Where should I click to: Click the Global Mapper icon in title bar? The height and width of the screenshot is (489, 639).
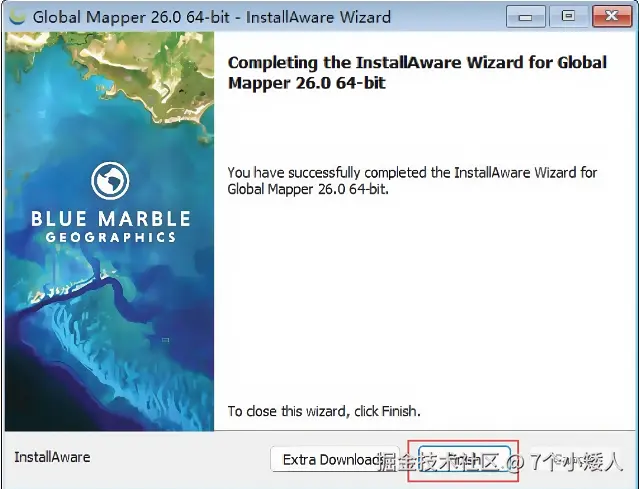(x=17, y=17)
